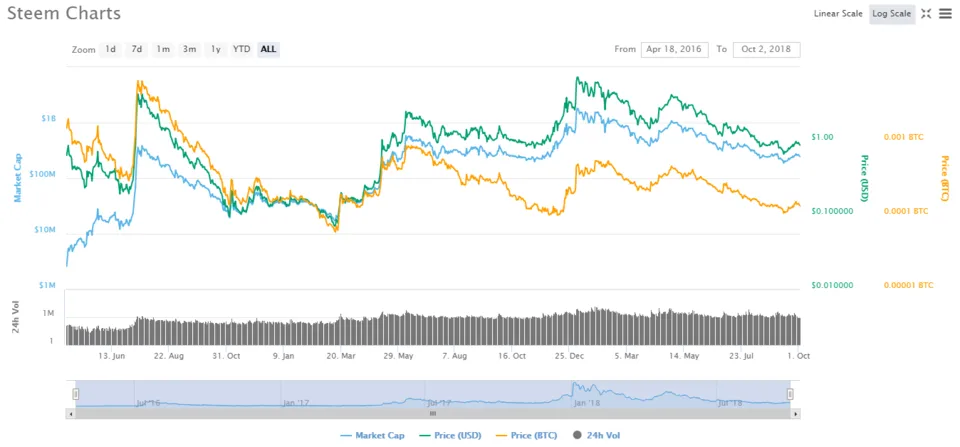This screenshot has height=447, width=960.
Task: Click the Price (BTC) axis title
Action: 945,178
